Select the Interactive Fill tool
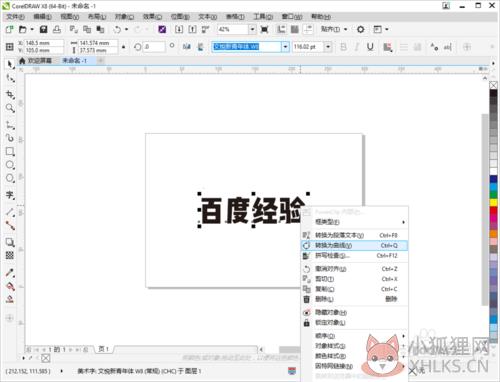This screenshot has width=500, height=382. [x=10, y=286]
